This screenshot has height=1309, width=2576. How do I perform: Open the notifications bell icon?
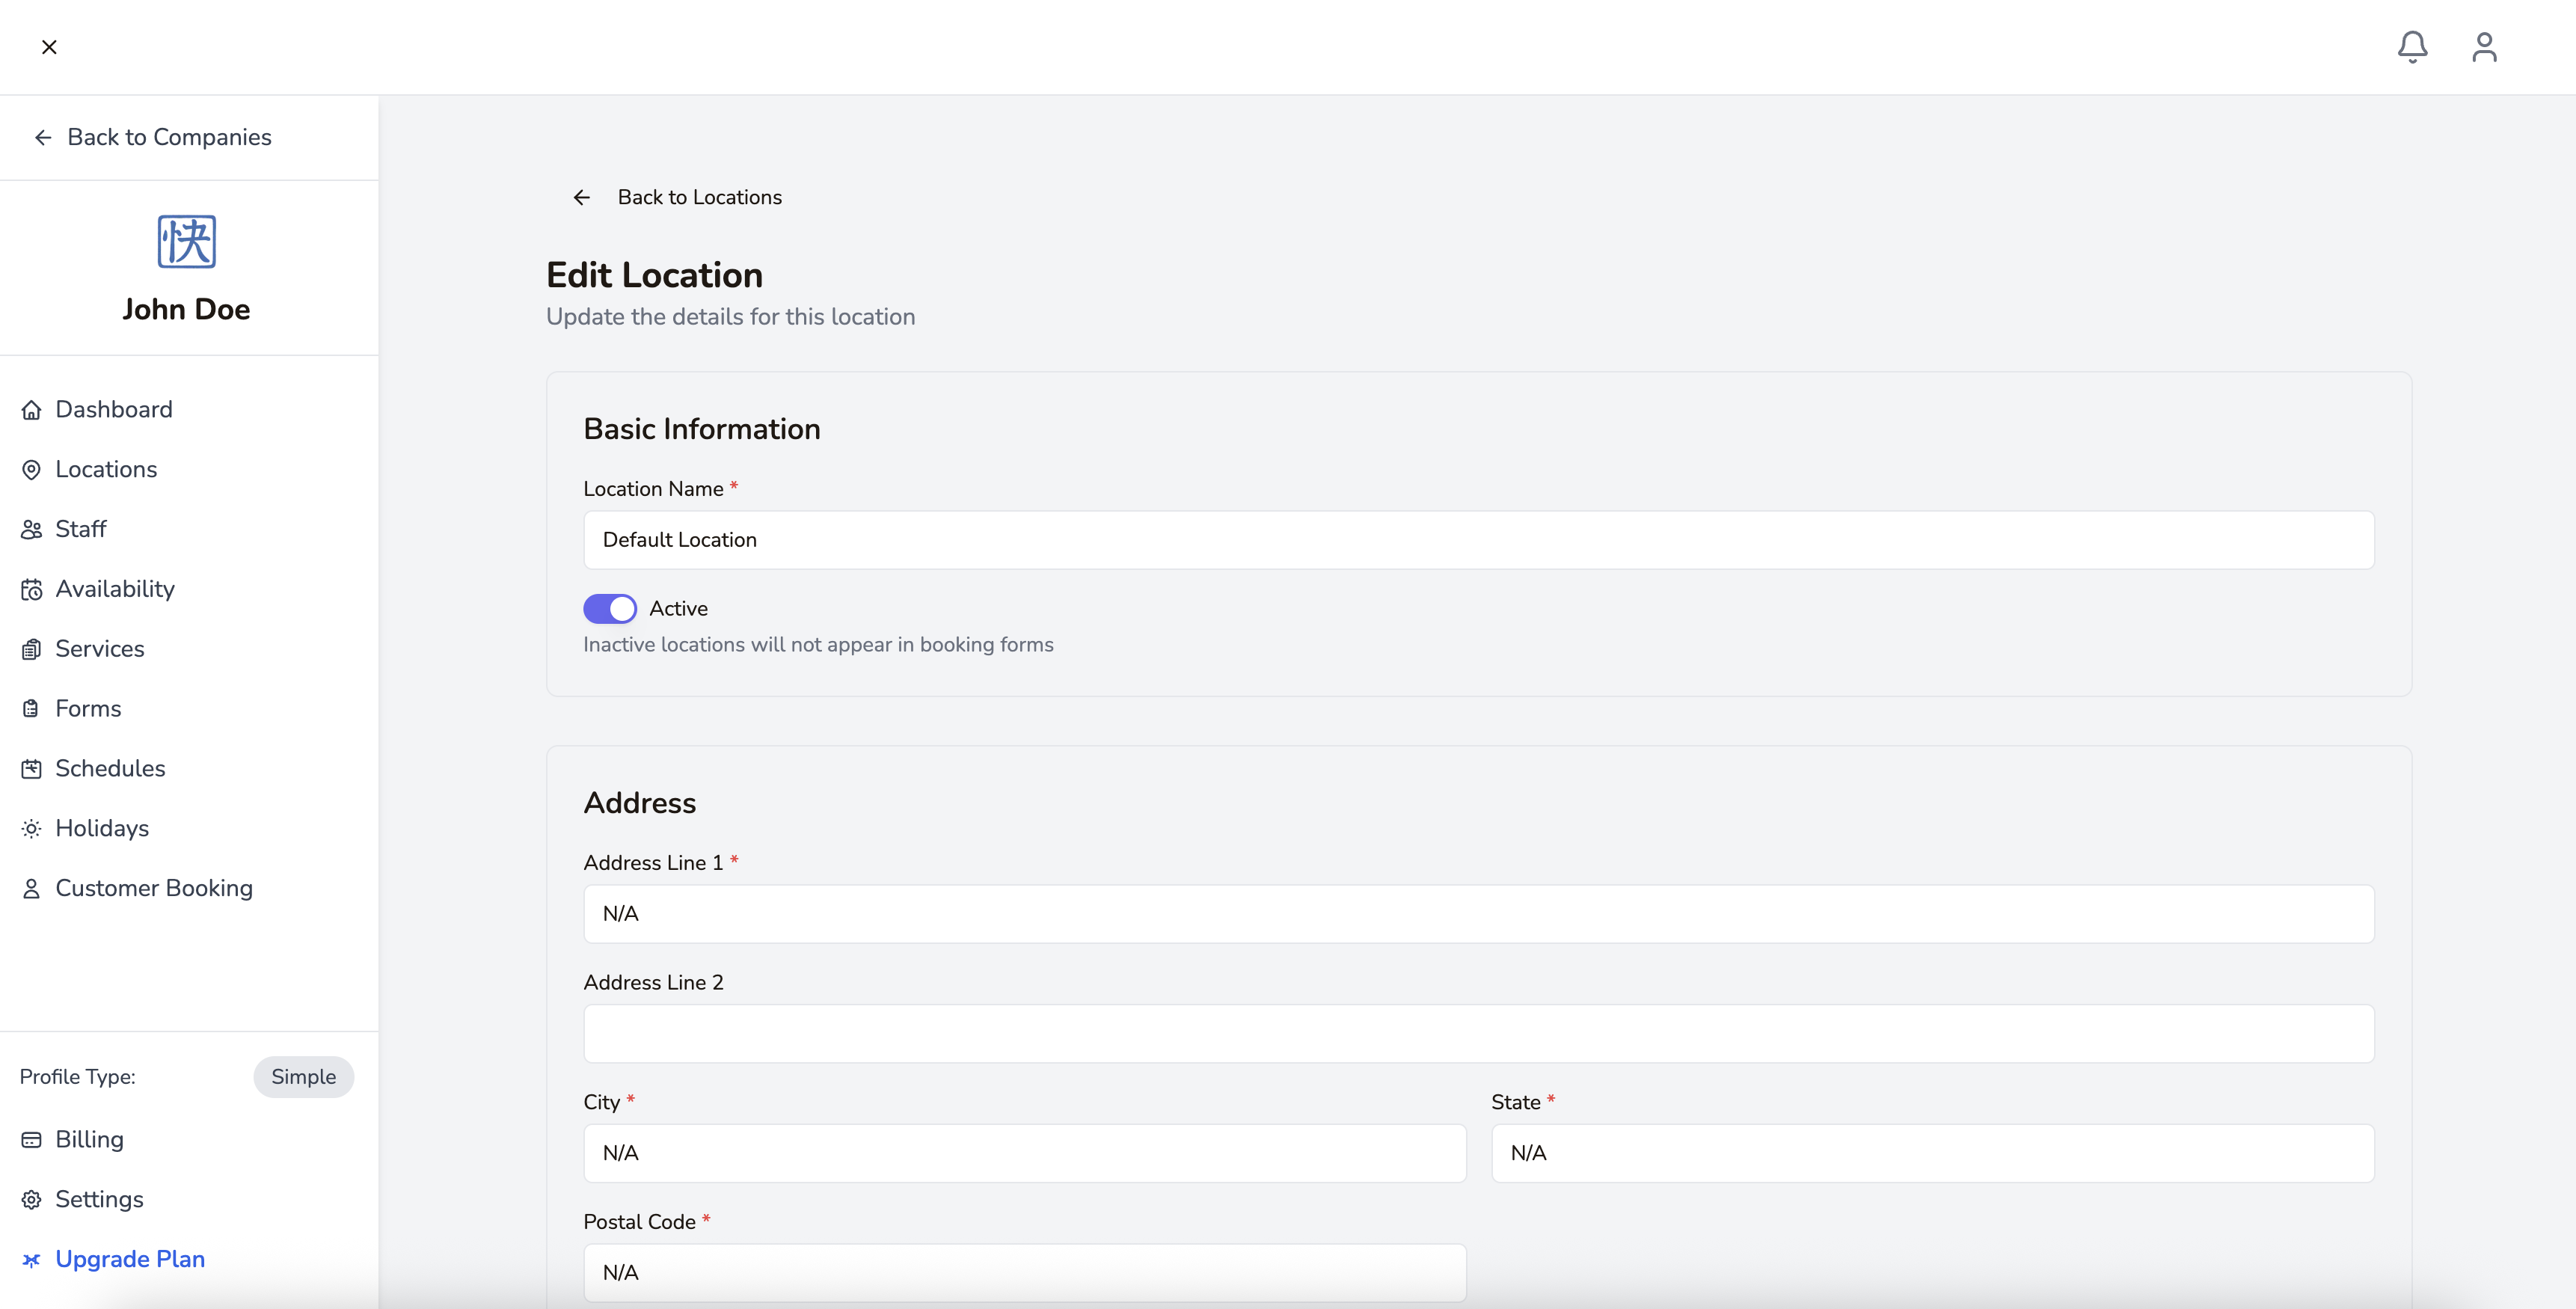(2413, 46)
